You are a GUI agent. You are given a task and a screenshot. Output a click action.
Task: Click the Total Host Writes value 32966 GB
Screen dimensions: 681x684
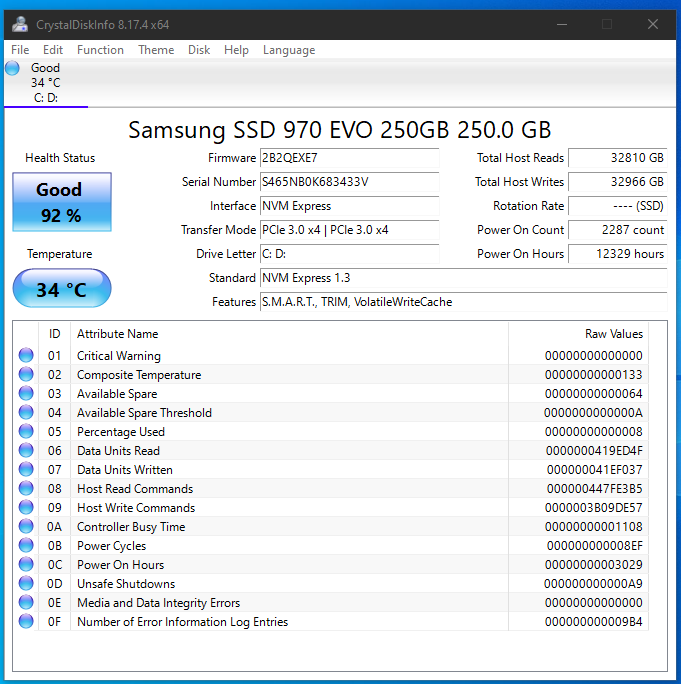point(618,182)
